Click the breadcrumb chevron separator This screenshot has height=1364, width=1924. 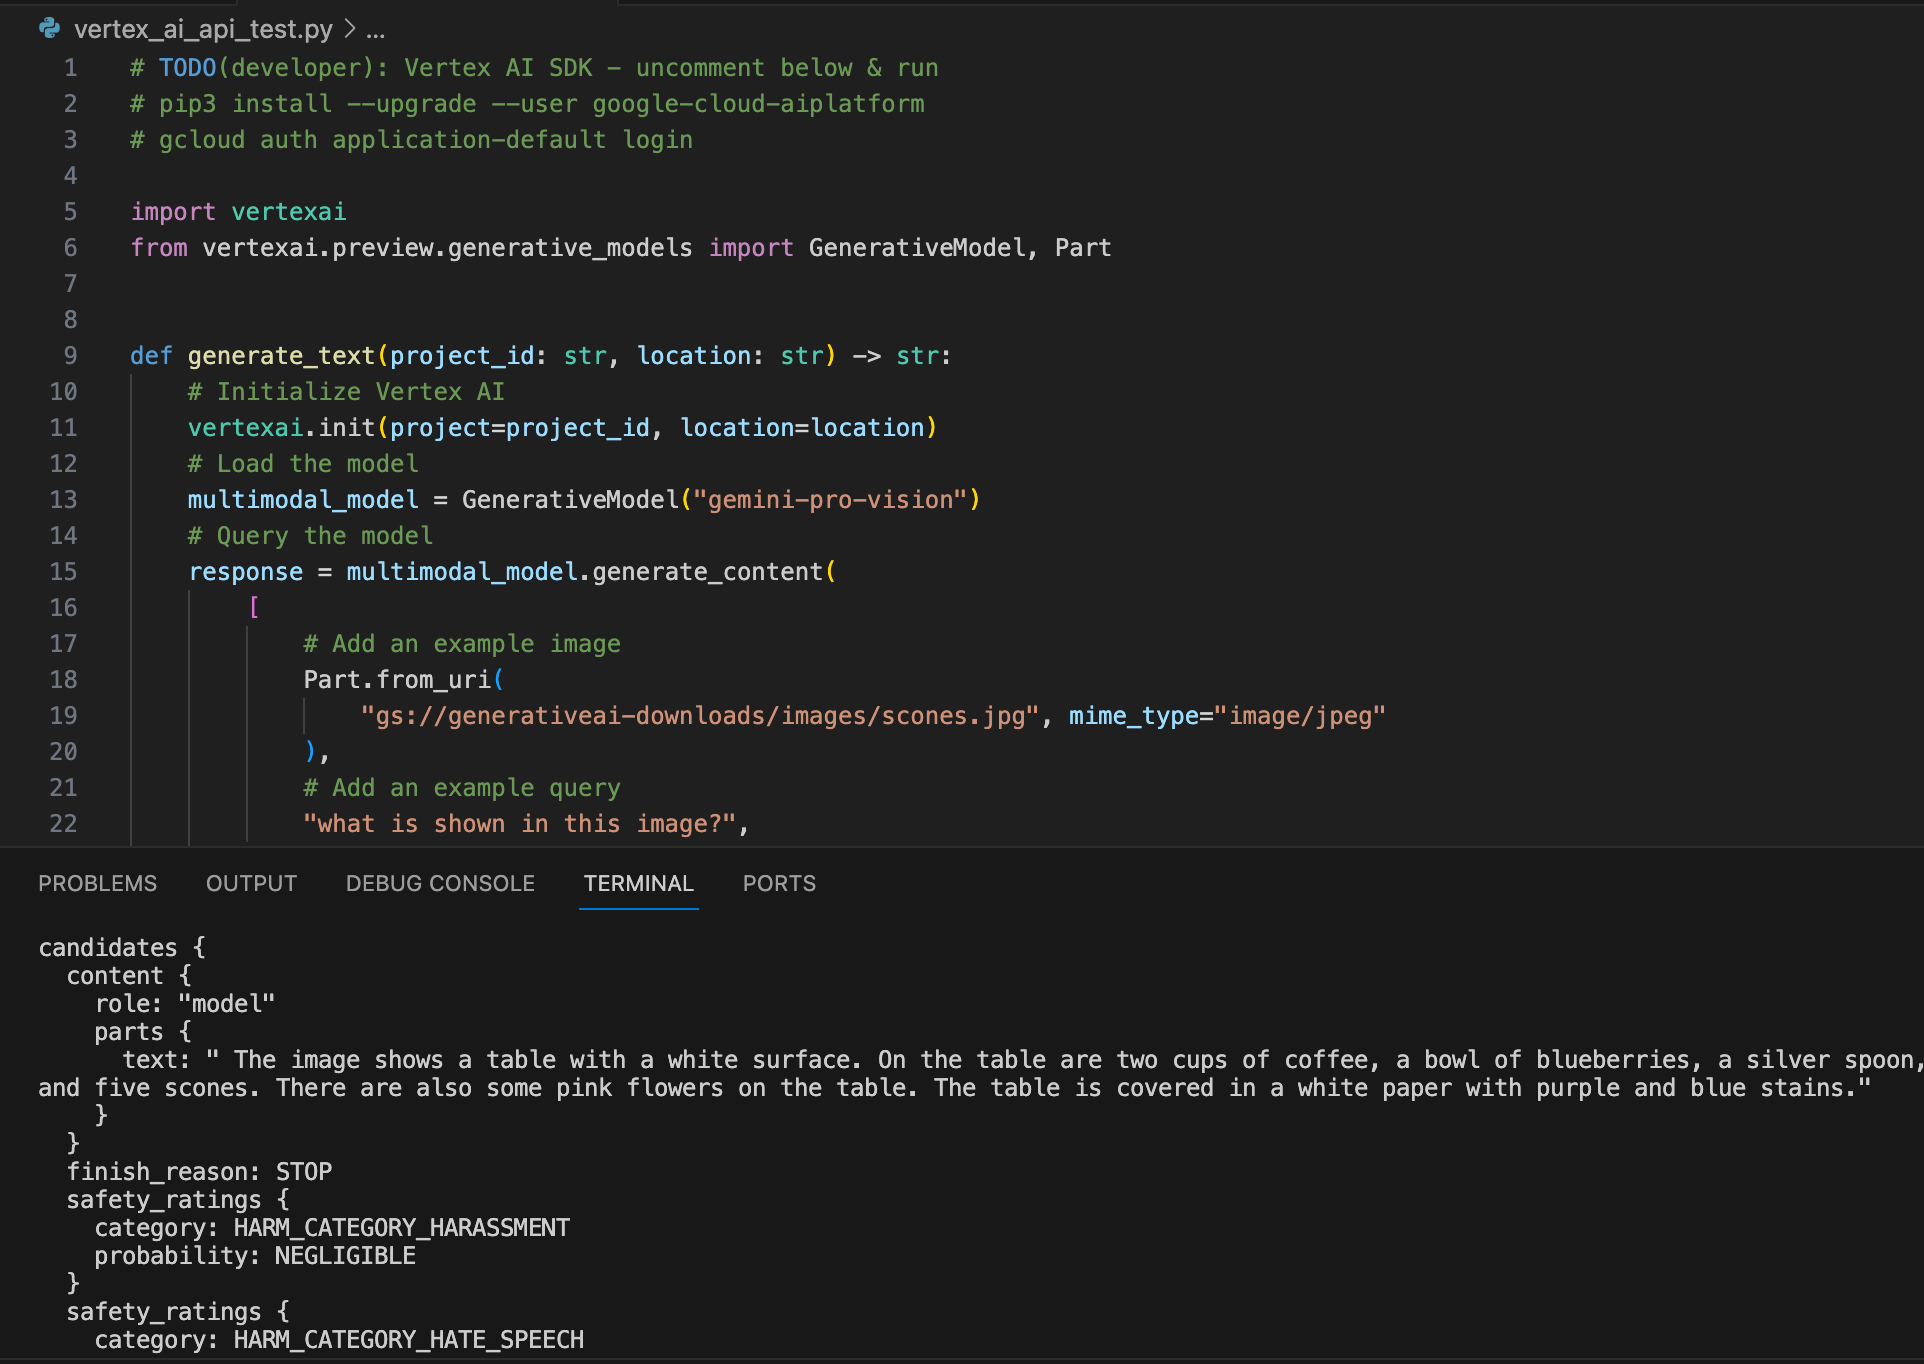pos(350,29)
